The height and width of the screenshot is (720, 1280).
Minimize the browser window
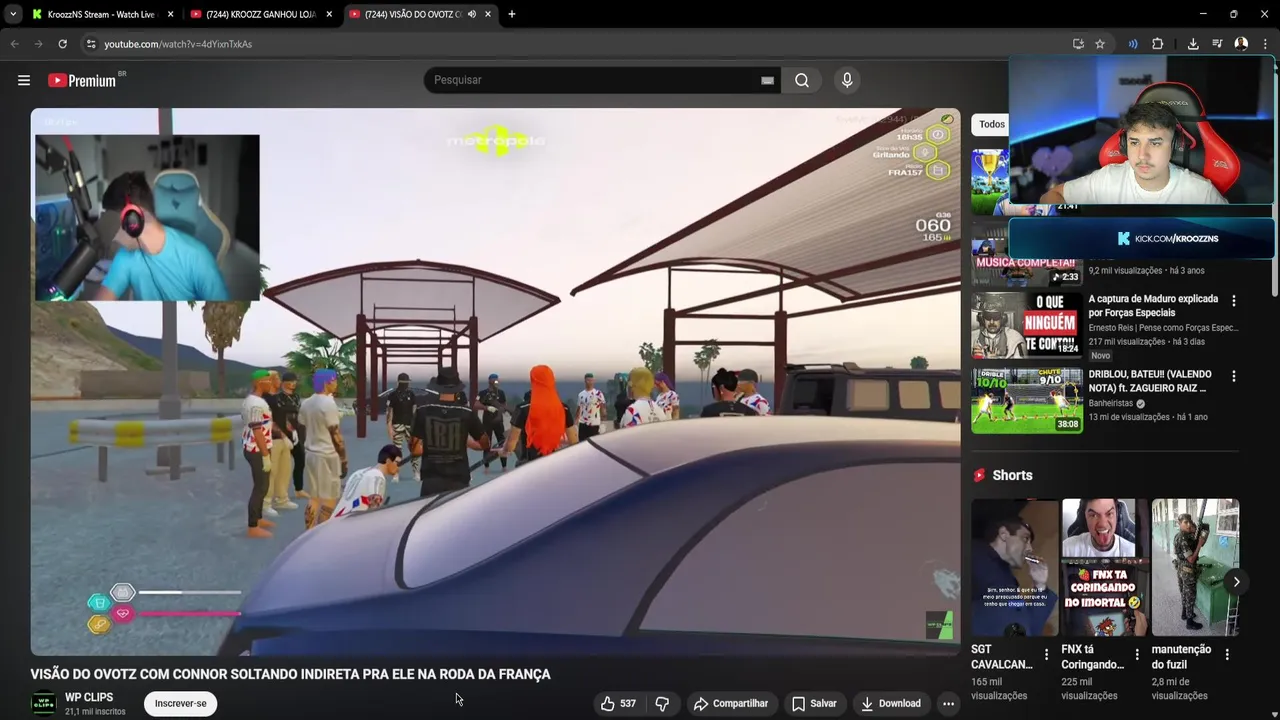[x=1203, y=14]
